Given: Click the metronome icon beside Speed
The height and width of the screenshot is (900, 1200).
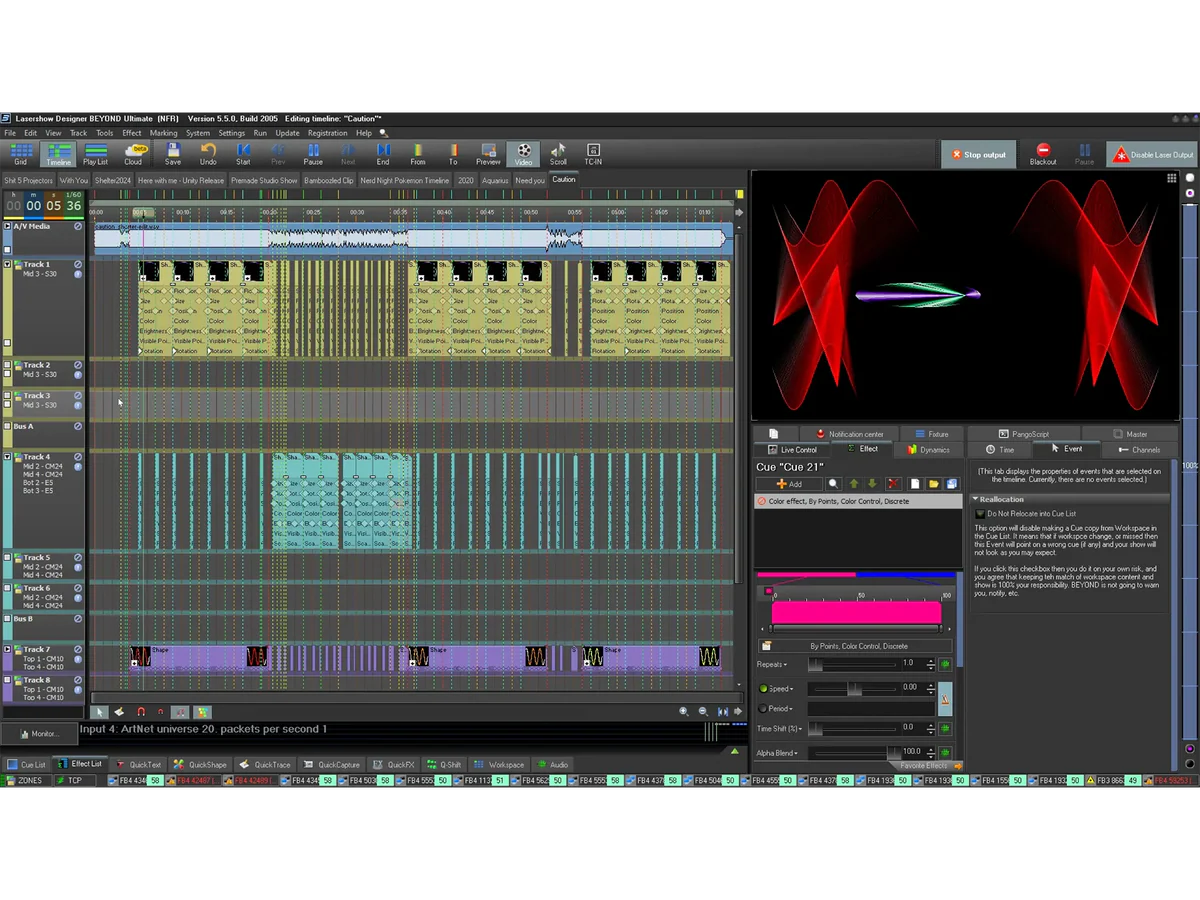Looking at the screenshot, I should pos(945,698).
